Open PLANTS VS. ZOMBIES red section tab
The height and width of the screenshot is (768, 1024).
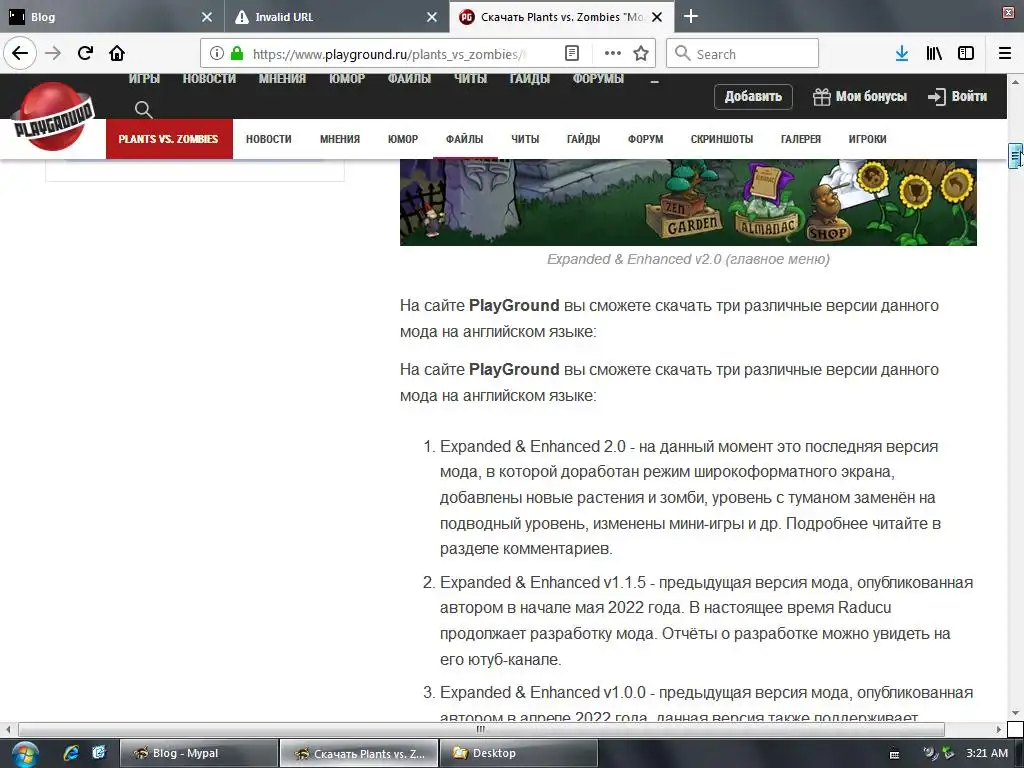pyautogui.click(x=169, y=139)
